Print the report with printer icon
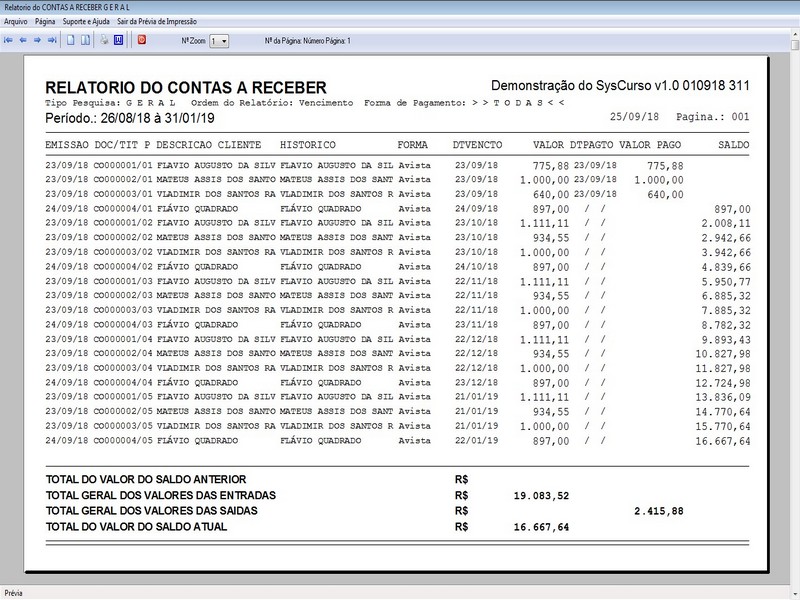Viewport: 800px width, 600px height. [104, 40]
